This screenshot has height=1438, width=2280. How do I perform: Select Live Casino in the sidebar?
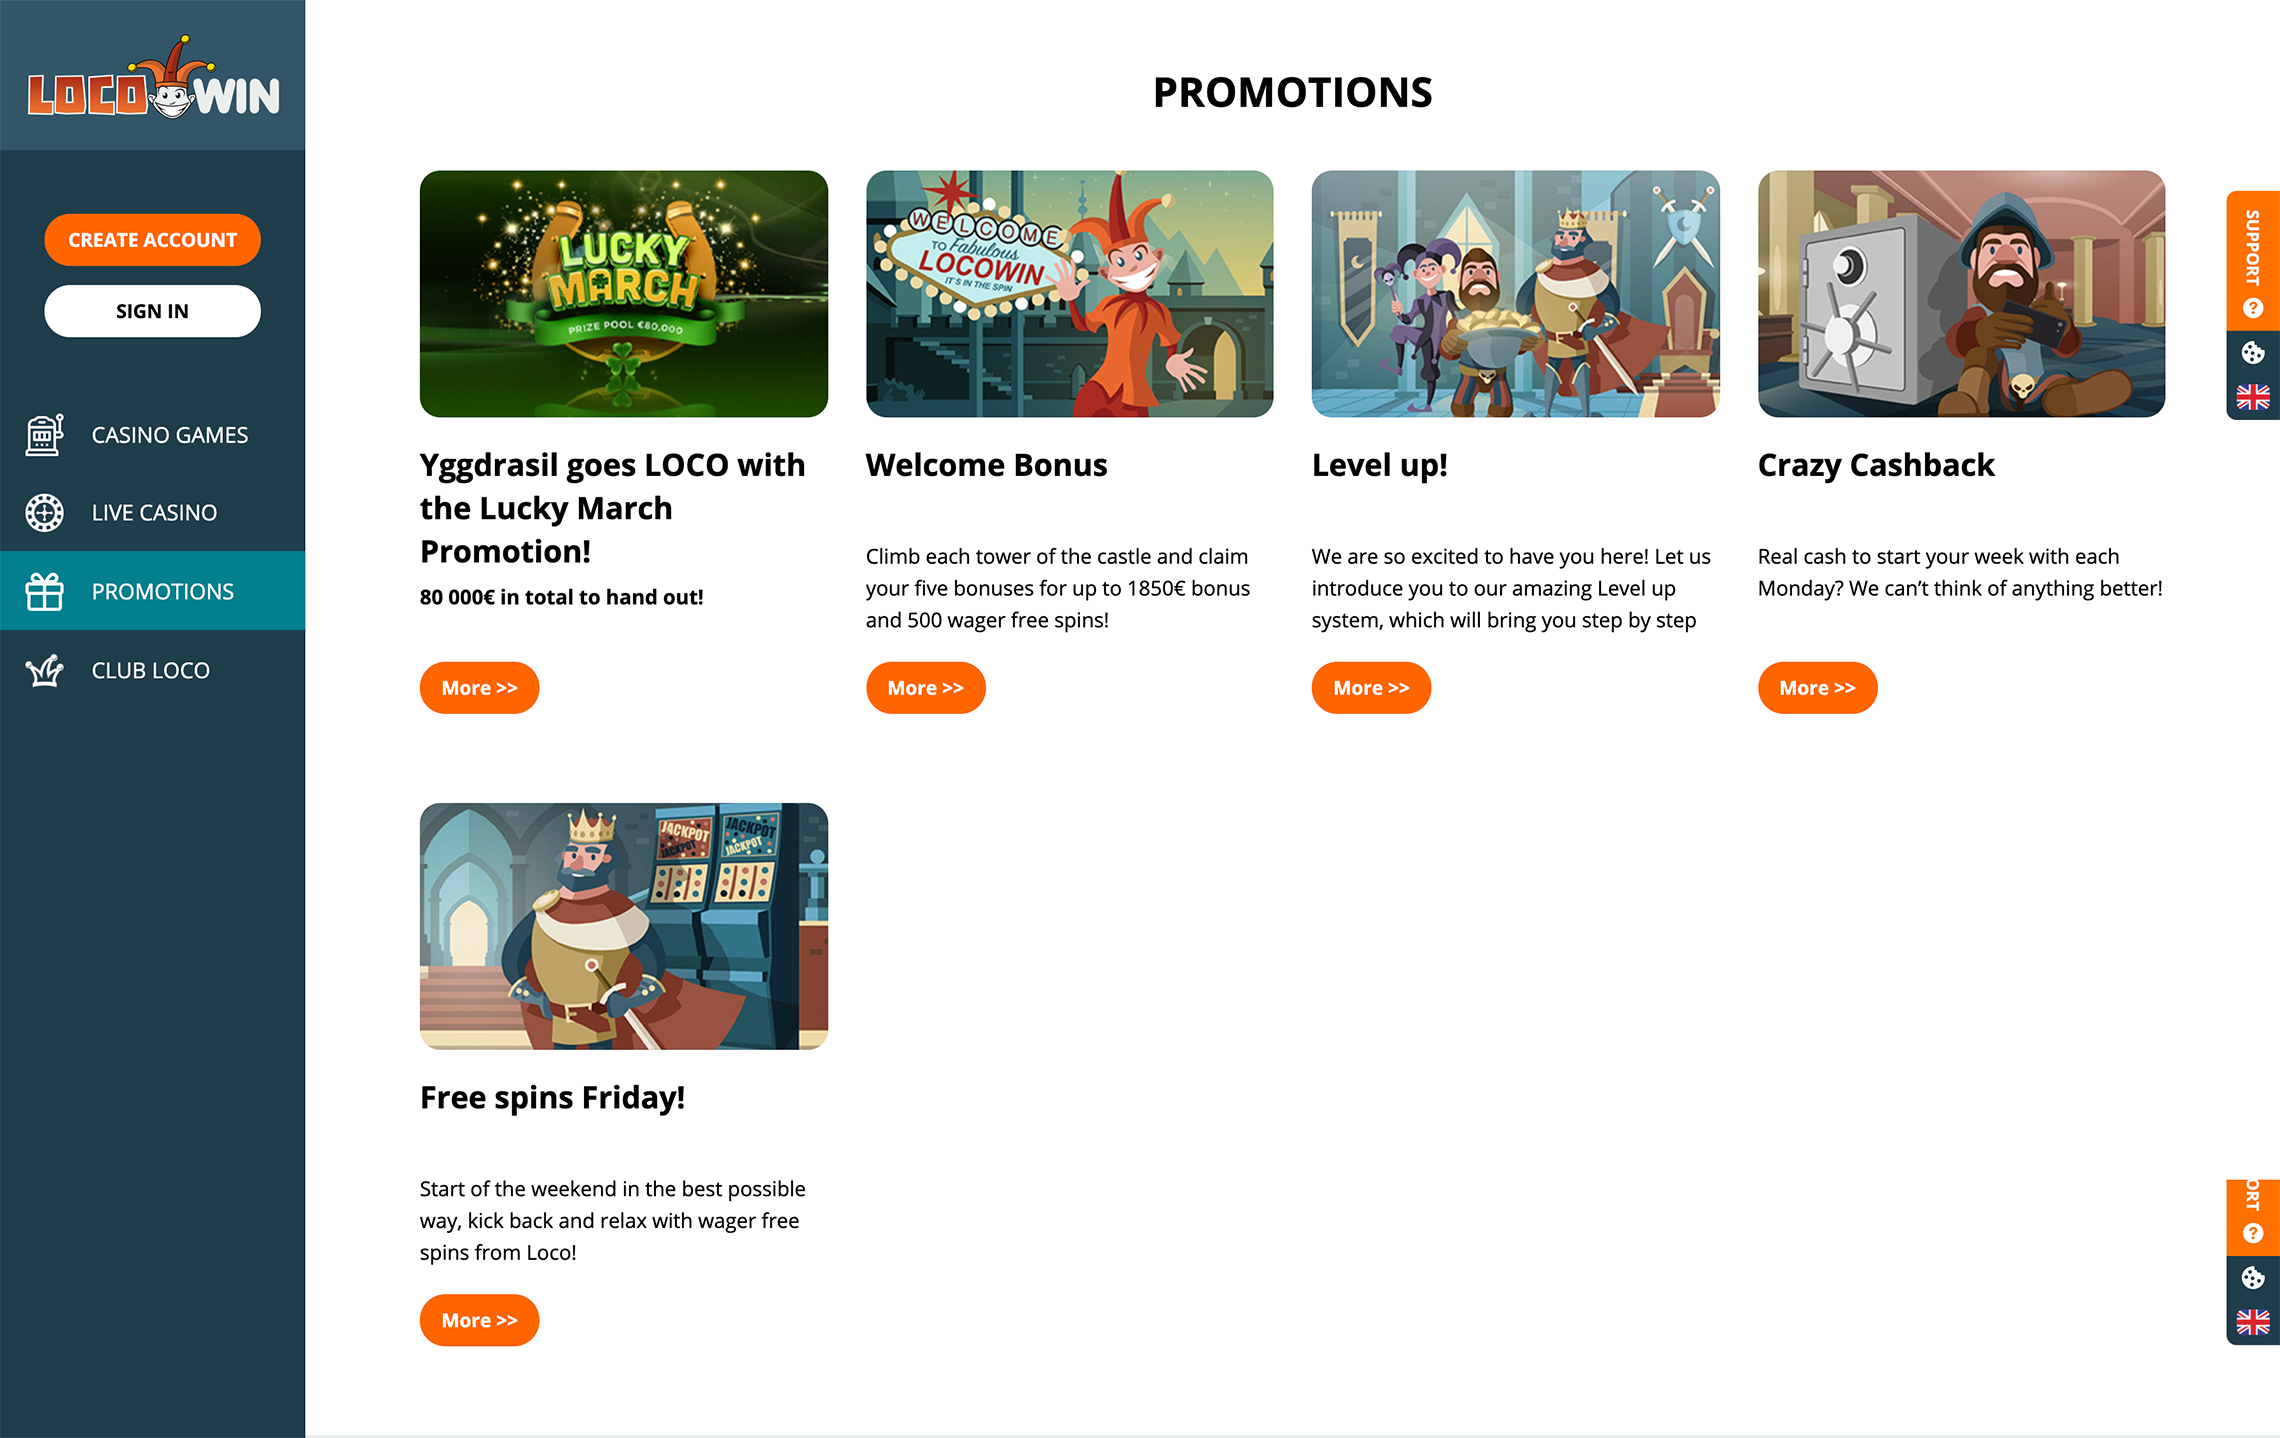coord(152,512)
